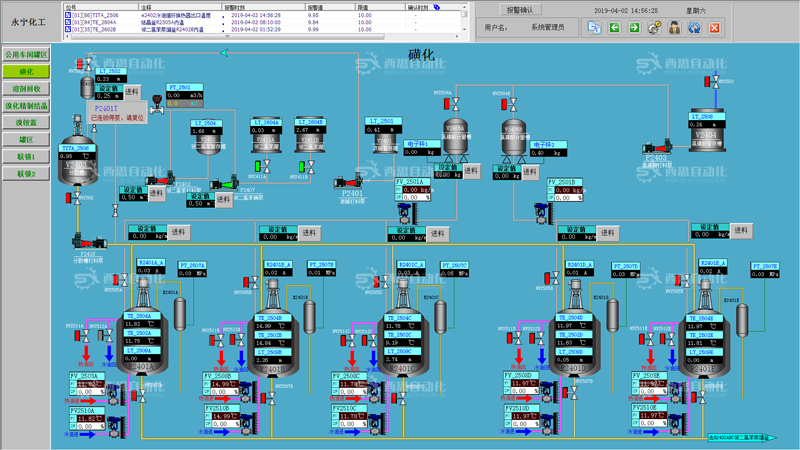This screenshot has height=450, width=800.
Task: Go forward with the green right arrow icon
Action: 634,28
